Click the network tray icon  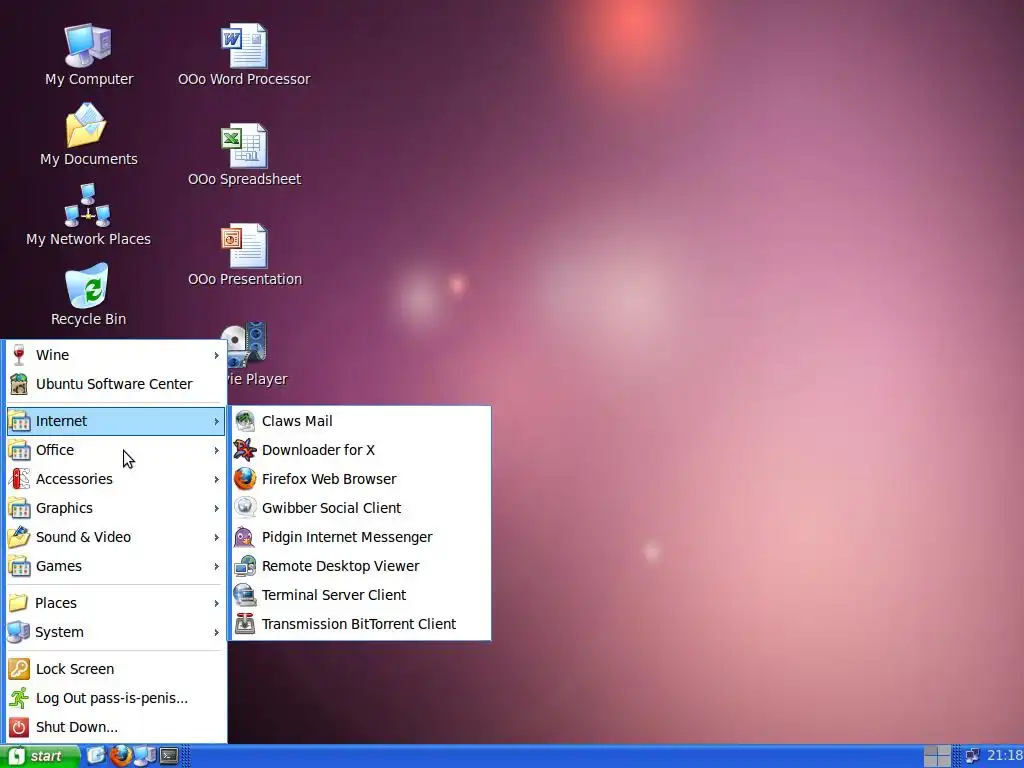point(972,756)
